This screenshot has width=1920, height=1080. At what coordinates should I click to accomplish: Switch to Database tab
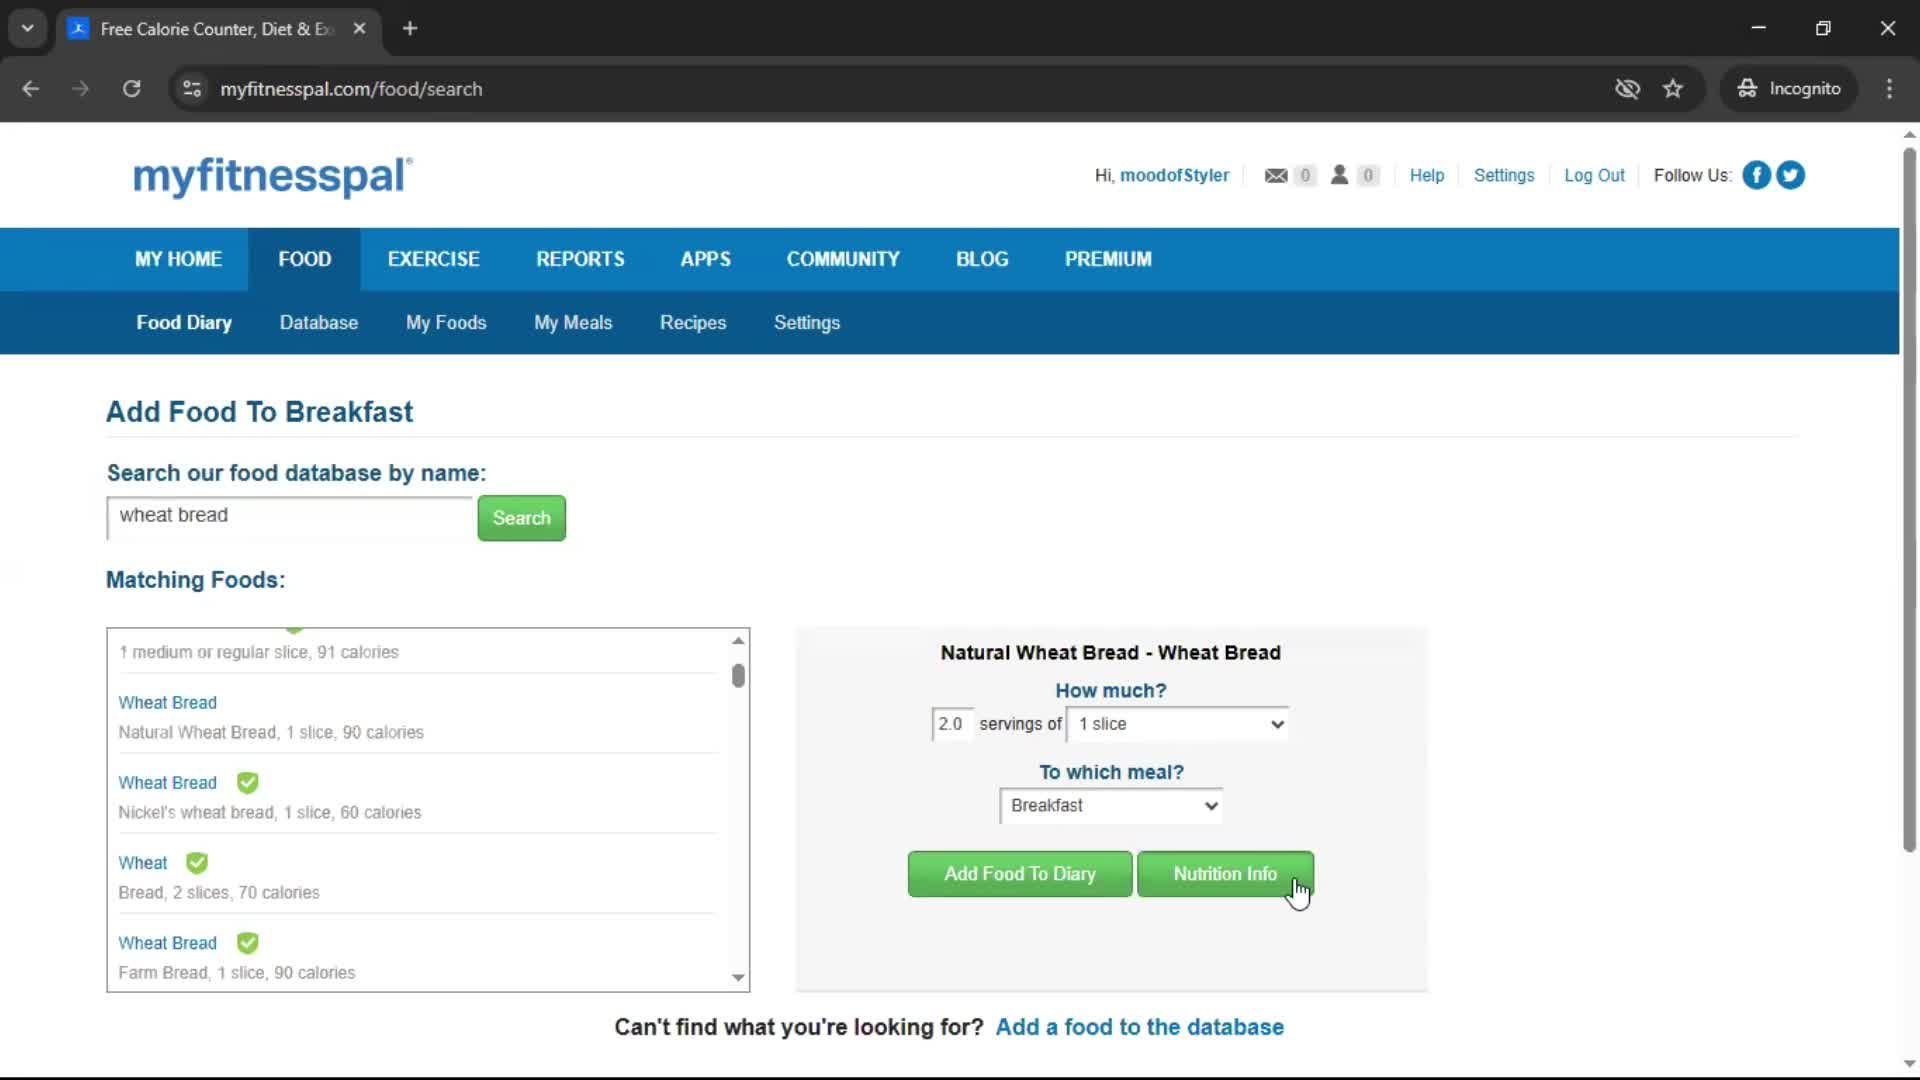coord(318,323)
